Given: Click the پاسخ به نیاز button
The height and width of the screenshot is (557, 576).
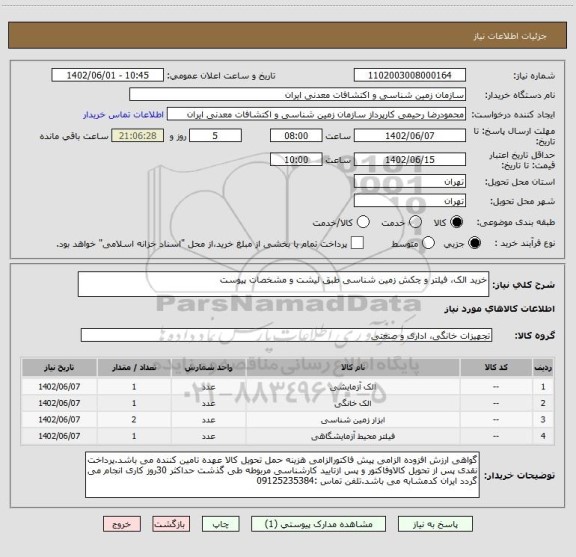Looking at the screenshot, I should click(x=435, y=524).
